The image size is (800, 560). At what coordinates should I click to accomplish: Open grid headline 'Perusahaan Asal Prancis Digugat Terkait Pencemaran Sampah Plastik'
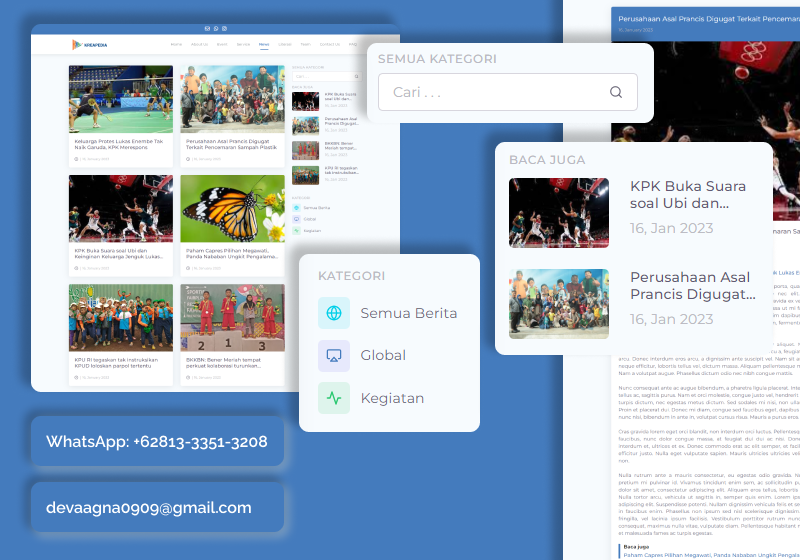coord(231,144)
